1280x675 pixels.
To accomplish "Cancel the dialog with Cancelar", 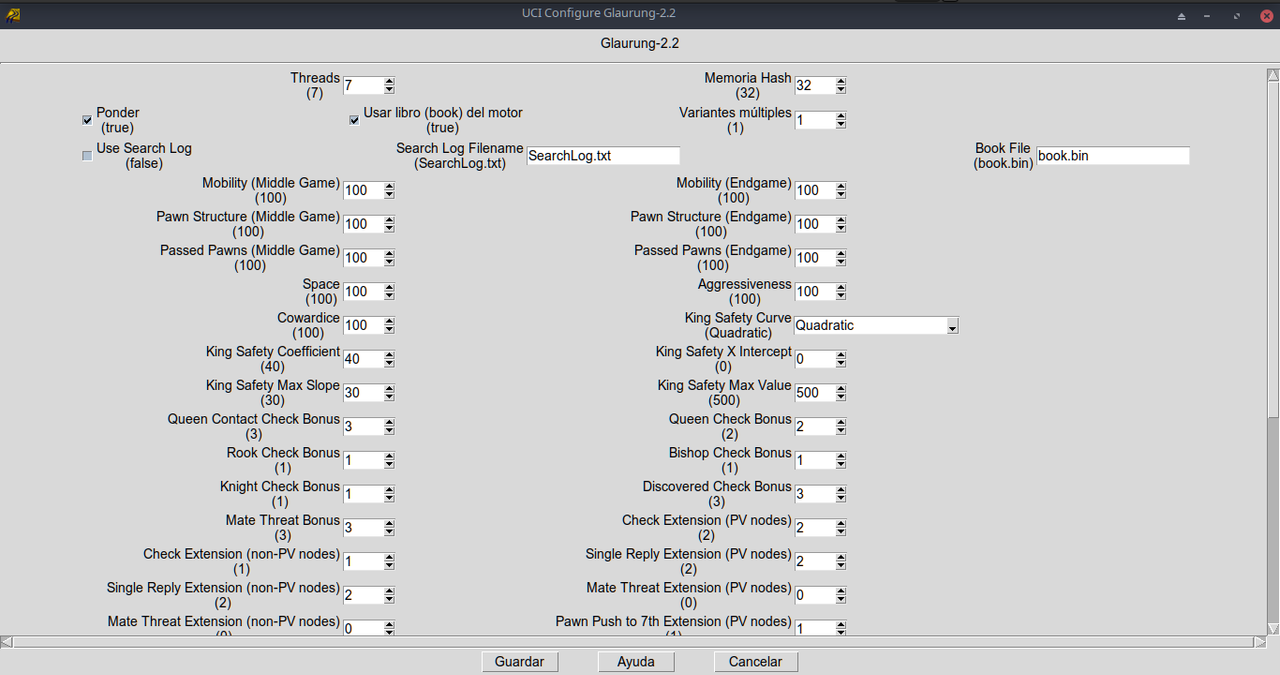I will pyautogui.click(x=756, y=662).
